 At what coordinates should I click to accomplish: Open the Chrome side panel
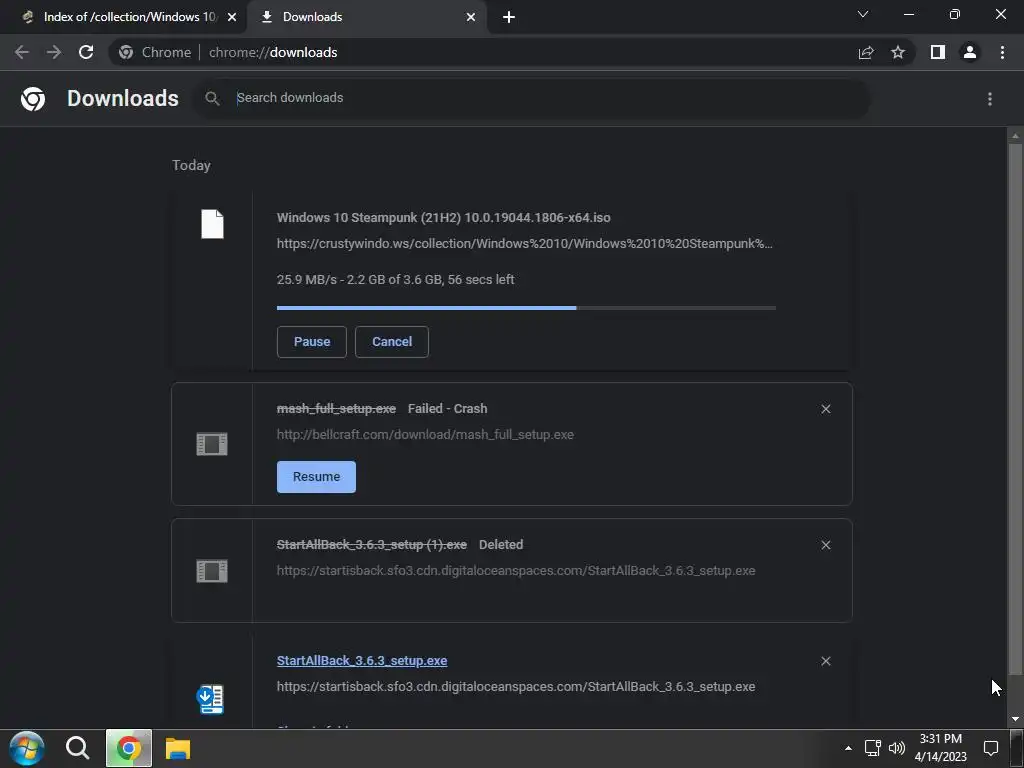tap(938, 52)
